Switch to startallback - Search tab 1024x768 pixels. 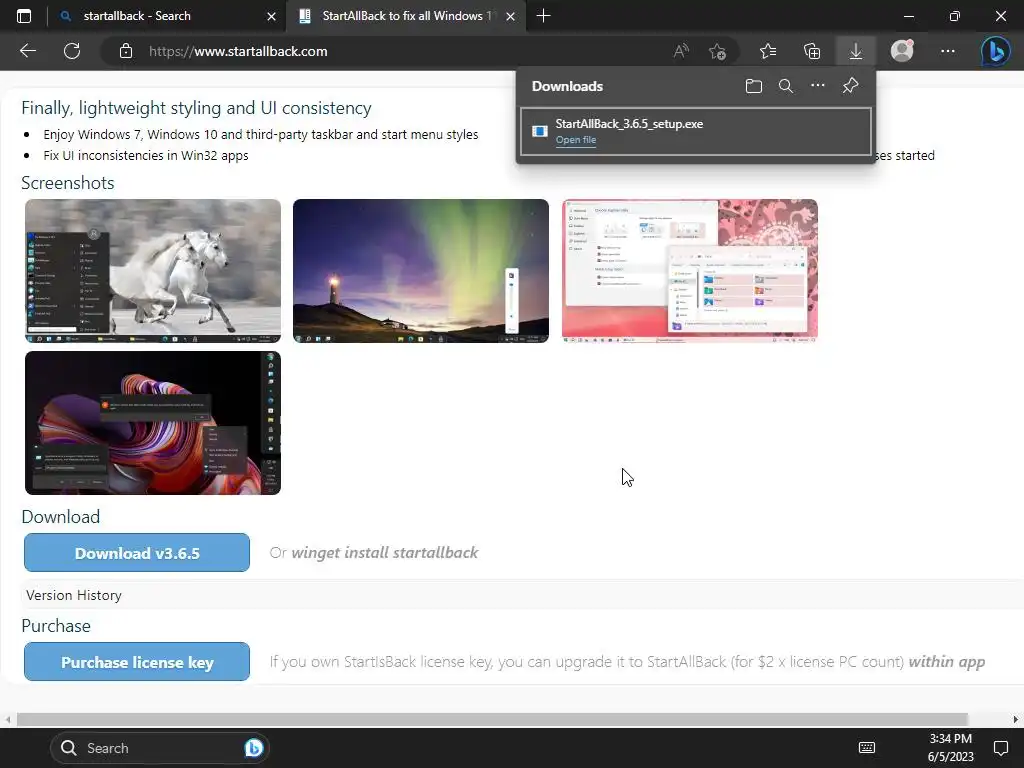tap(168, 16)
